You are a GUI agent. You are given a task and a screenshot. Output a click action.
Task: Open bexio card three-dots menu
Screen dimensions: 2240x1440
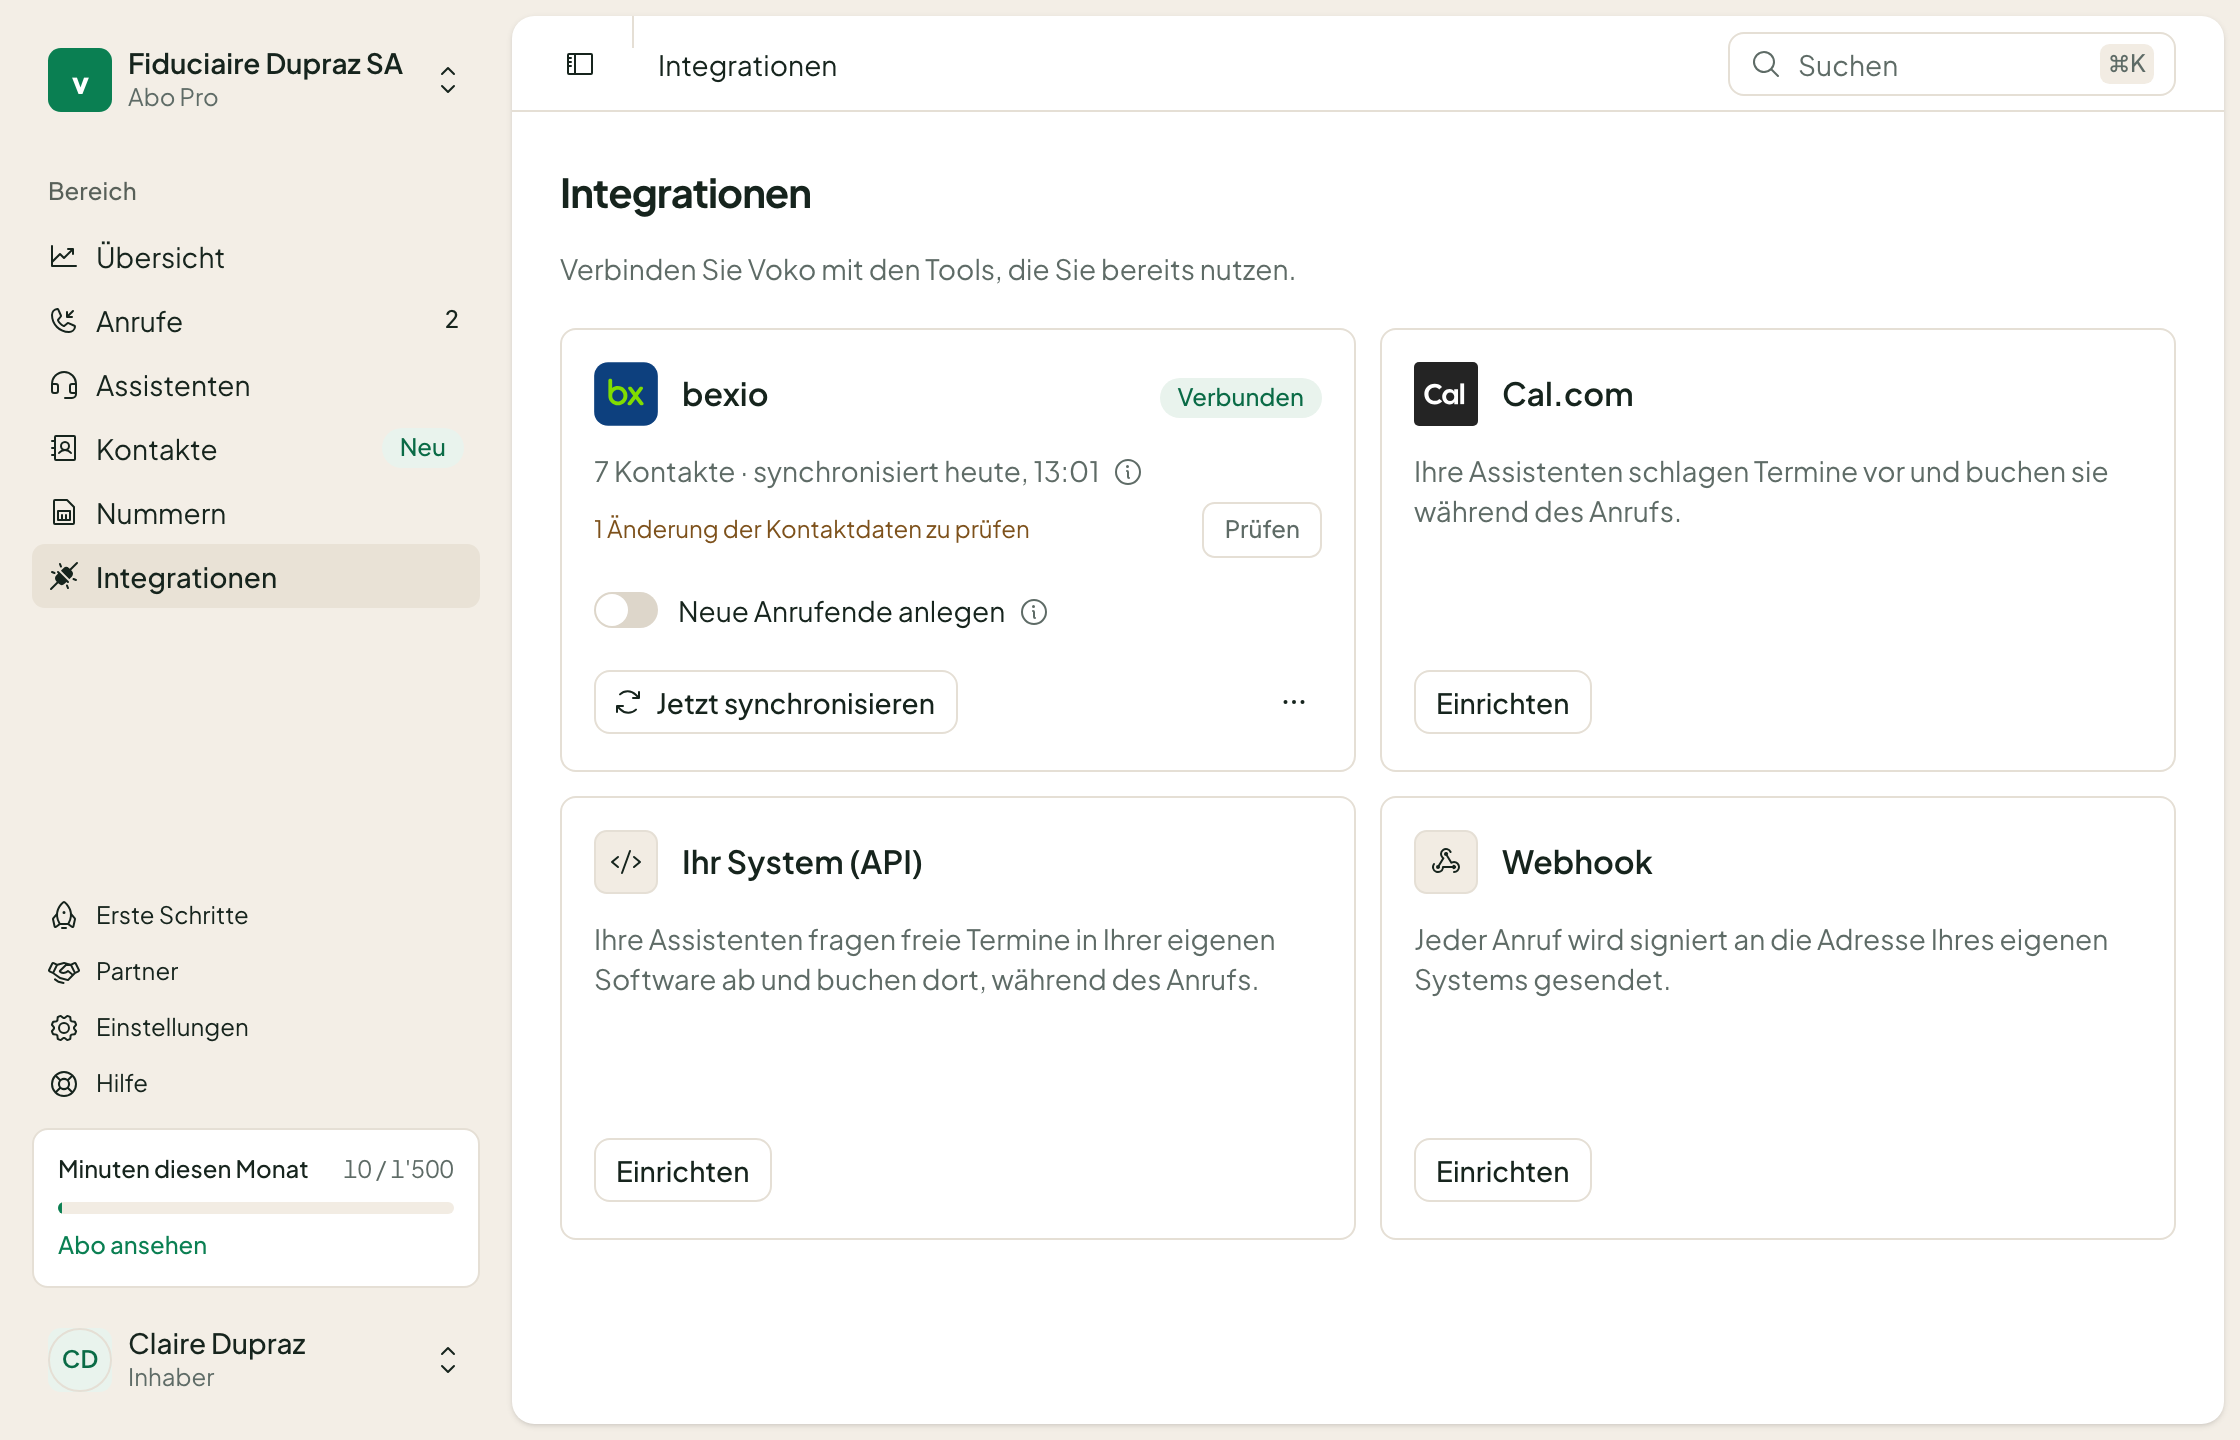point(1294,702)
